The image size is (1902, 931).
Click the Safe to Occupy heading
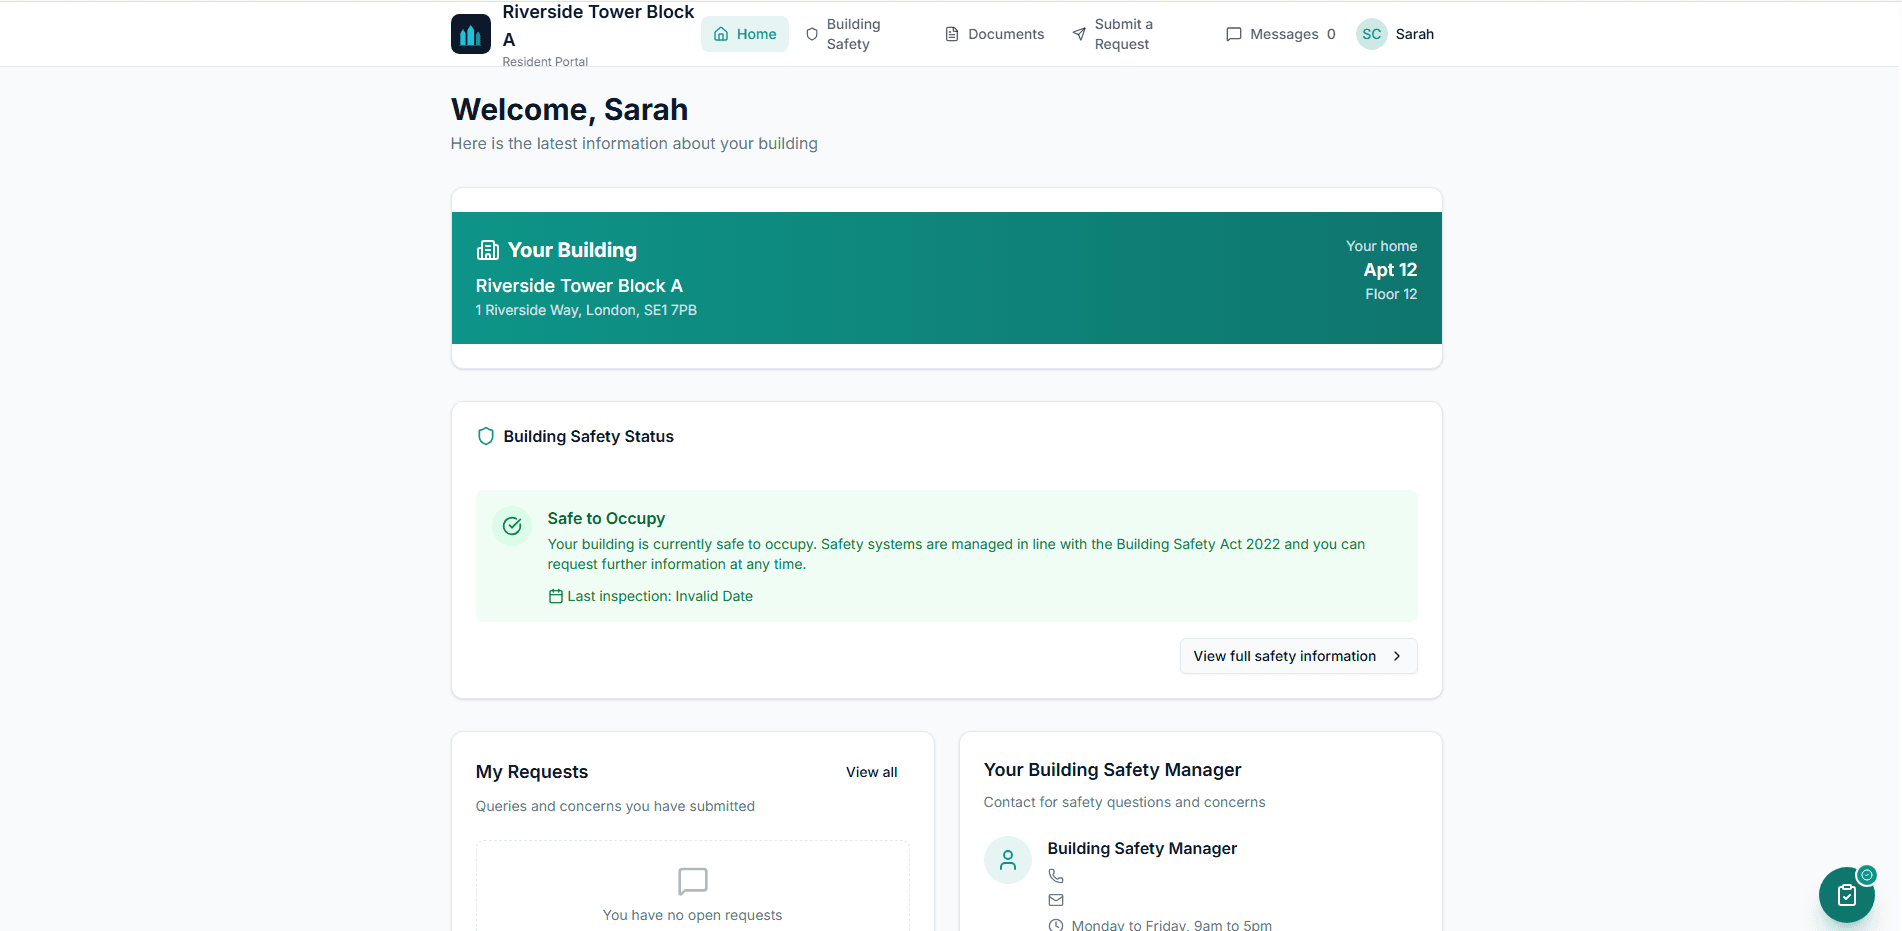[x=606, y=518]
